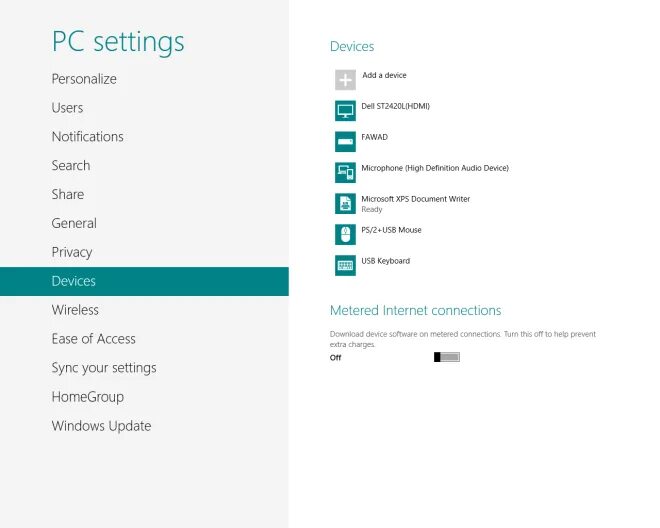Screen dimensions: 660x528
Task: Select the Dell ST2420L(HDMI) monitor icon
Action: (345, 111)
